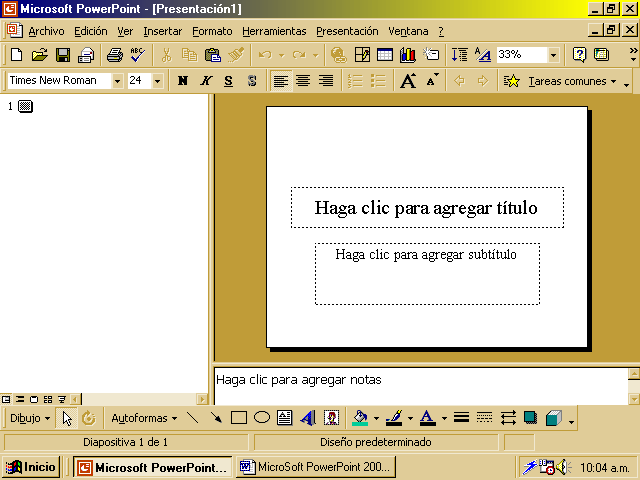The height and width of the screenshot is (480, 640).
Task: Select the Rectangle drawing tool
Action: click(x=239, y=418)
